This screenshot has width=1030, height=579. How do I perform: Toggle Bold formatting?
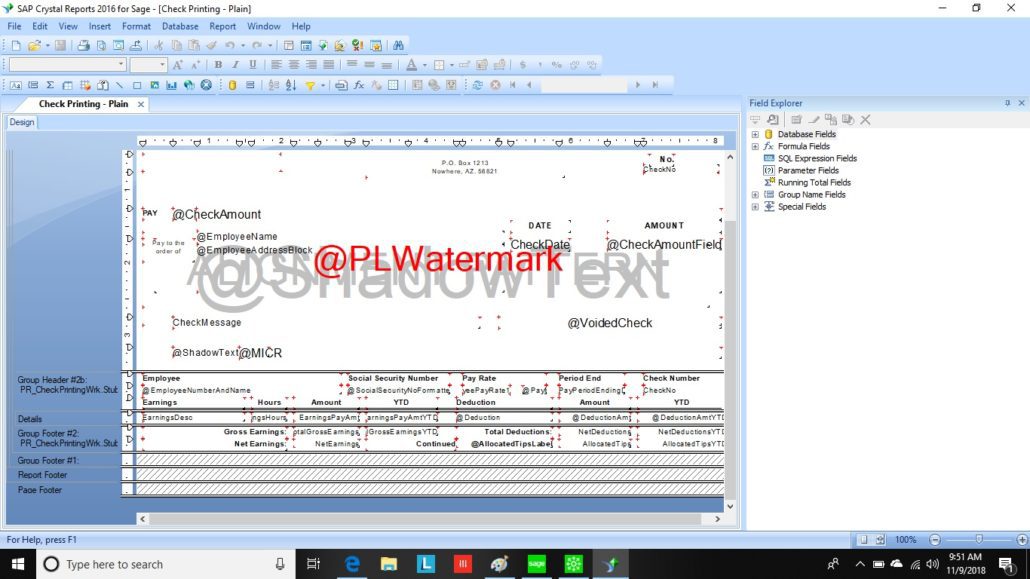(219, 65)
